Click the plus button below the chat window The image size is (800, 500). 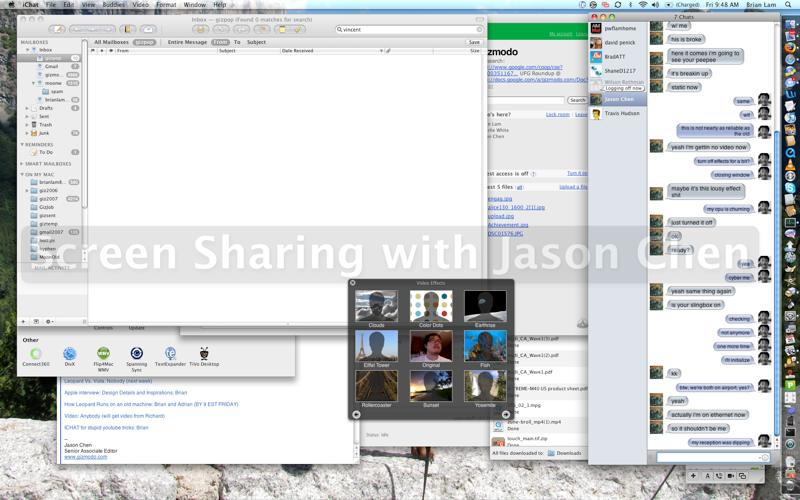pos(693,476)
